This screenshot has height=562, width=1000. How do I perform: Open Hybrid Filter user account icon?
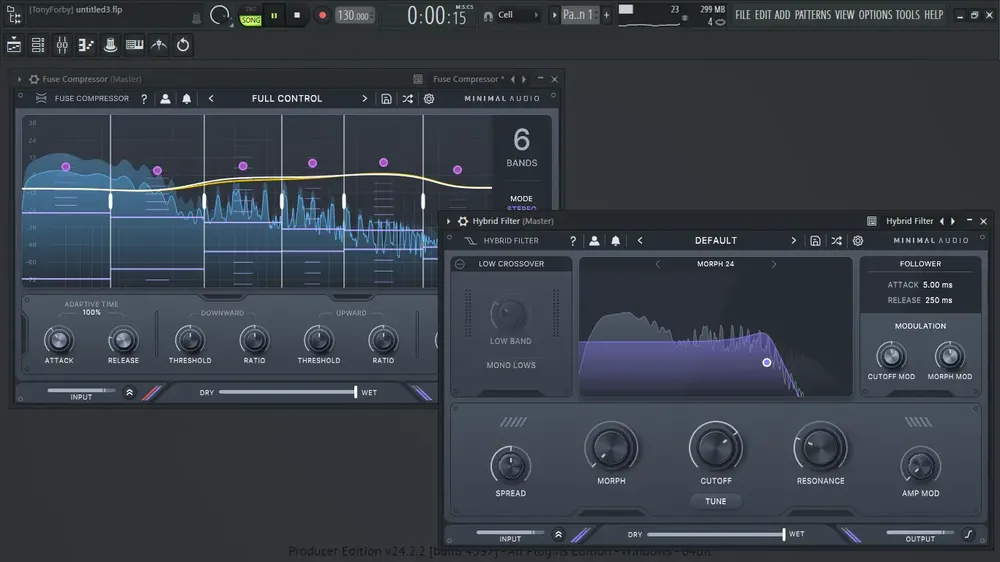(594, 240)
